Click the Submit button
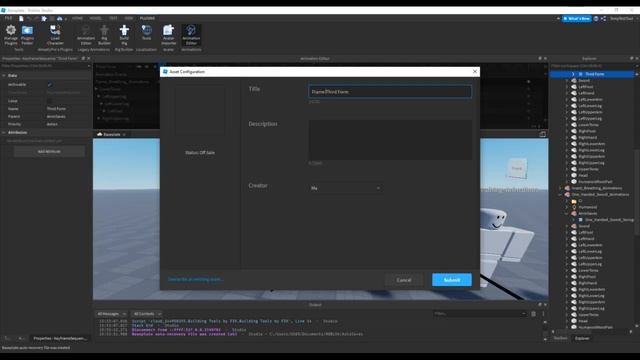 [x=452, y=280]
